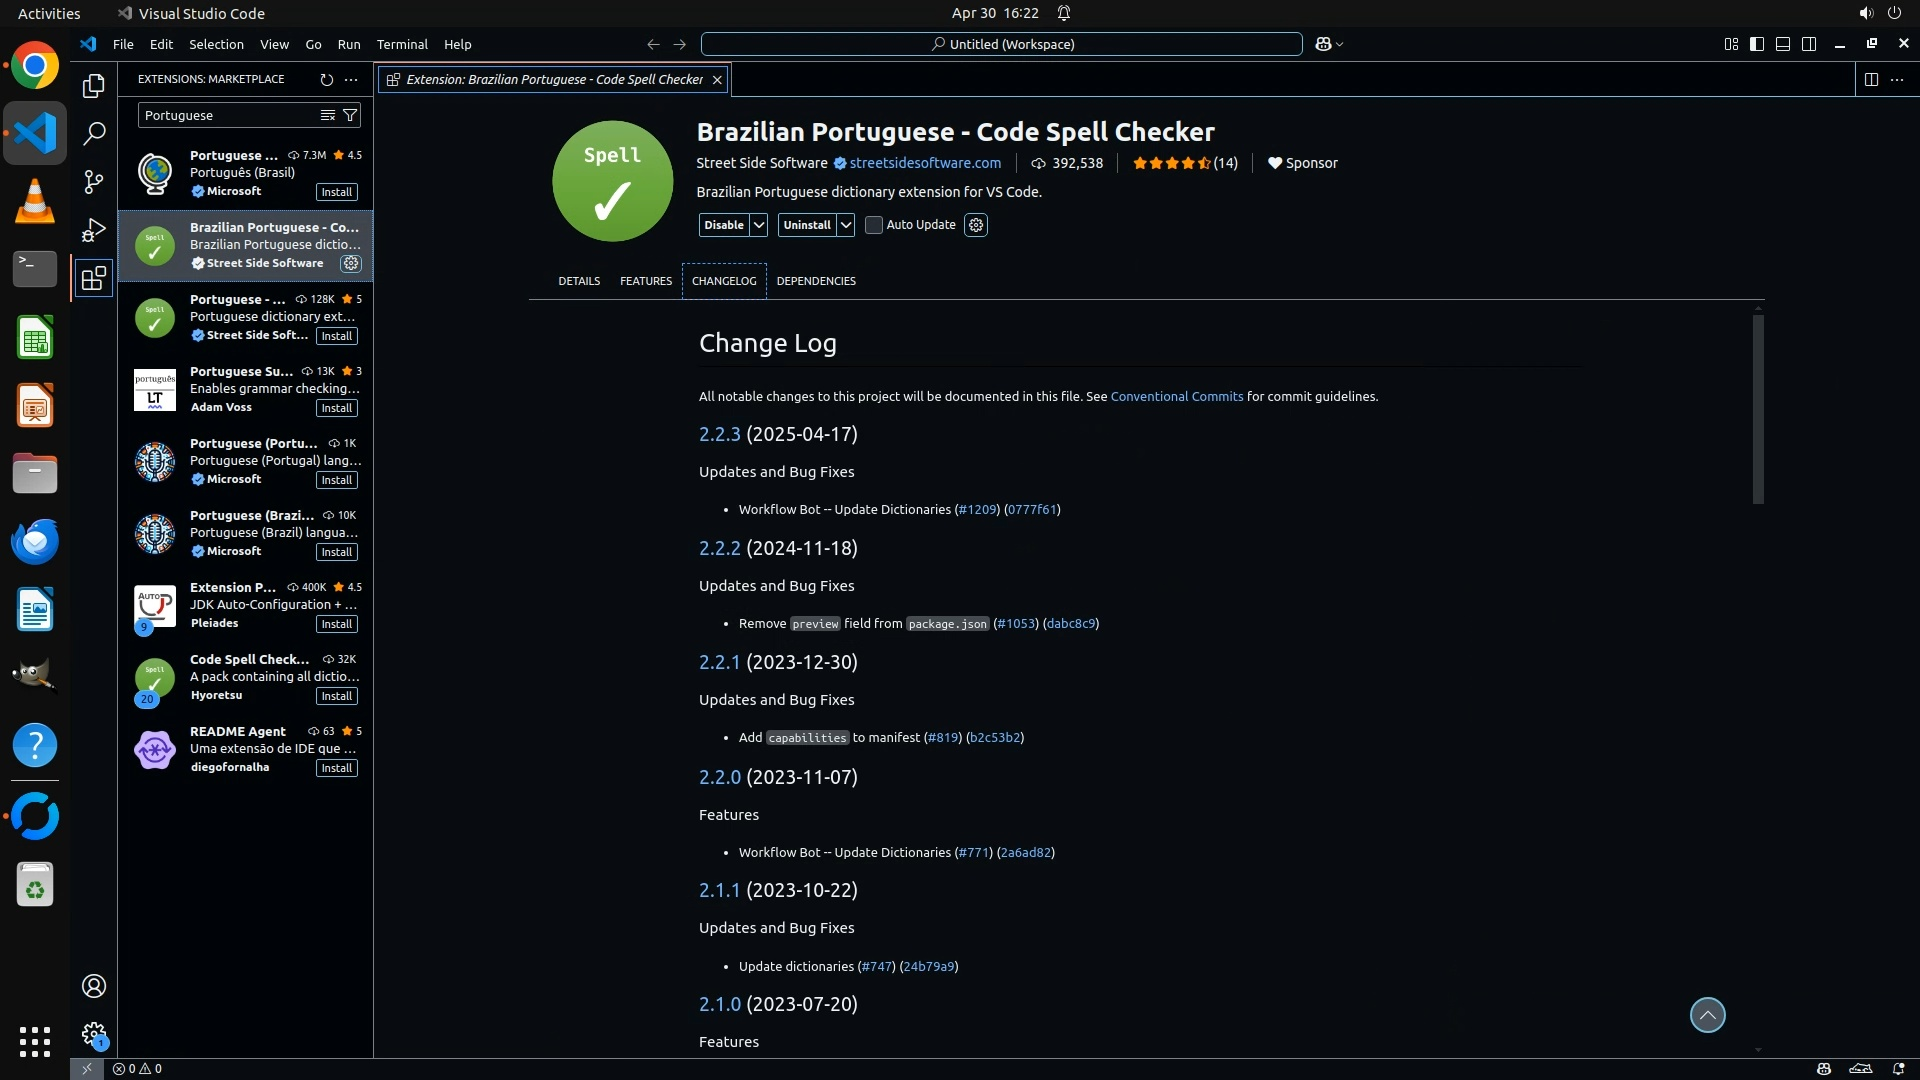This screenshot has height=1080, width=1920.
Task: Enable the Auto Update checkbox
Action: (874, 225)
